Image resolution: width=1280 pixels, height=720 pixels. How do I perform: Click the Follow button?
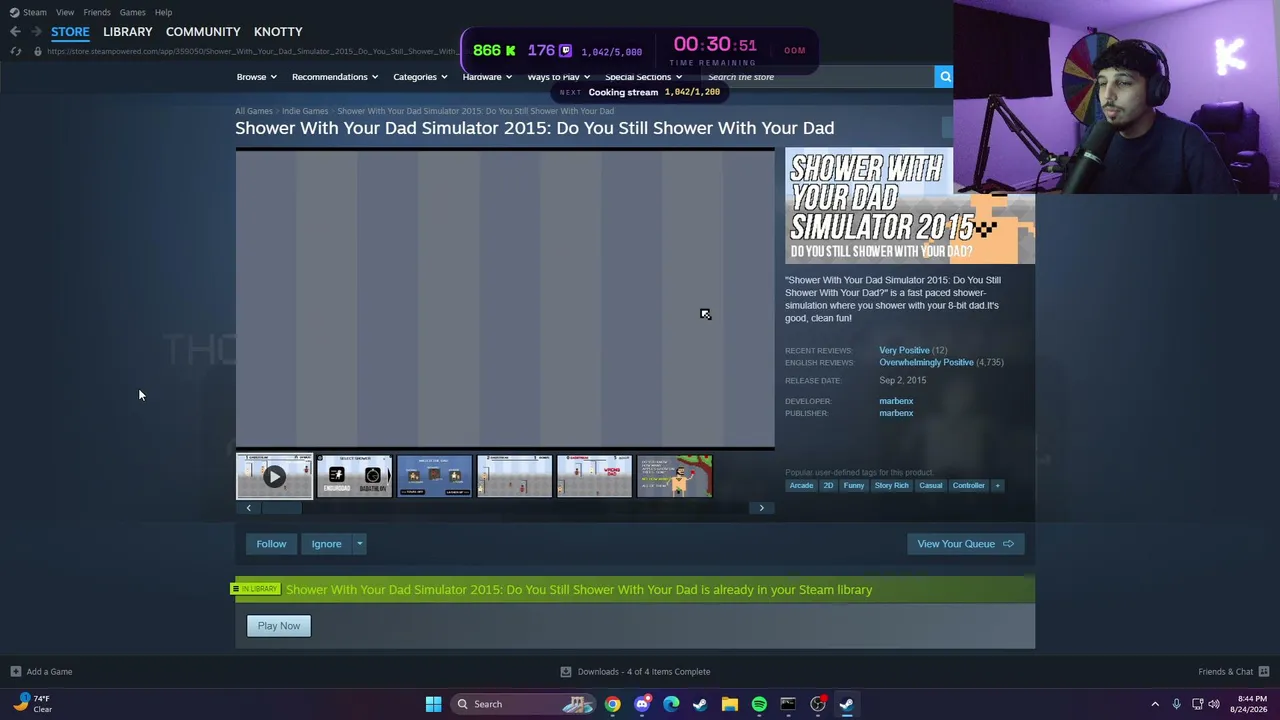[271, 544]
